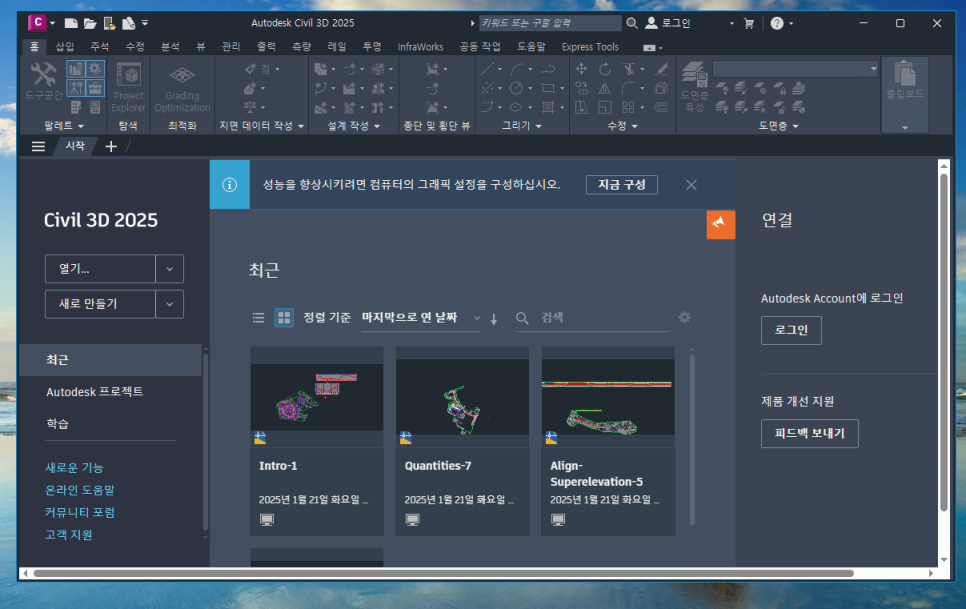
Task: Switch recent files to grid view
Action: [284, 318]
